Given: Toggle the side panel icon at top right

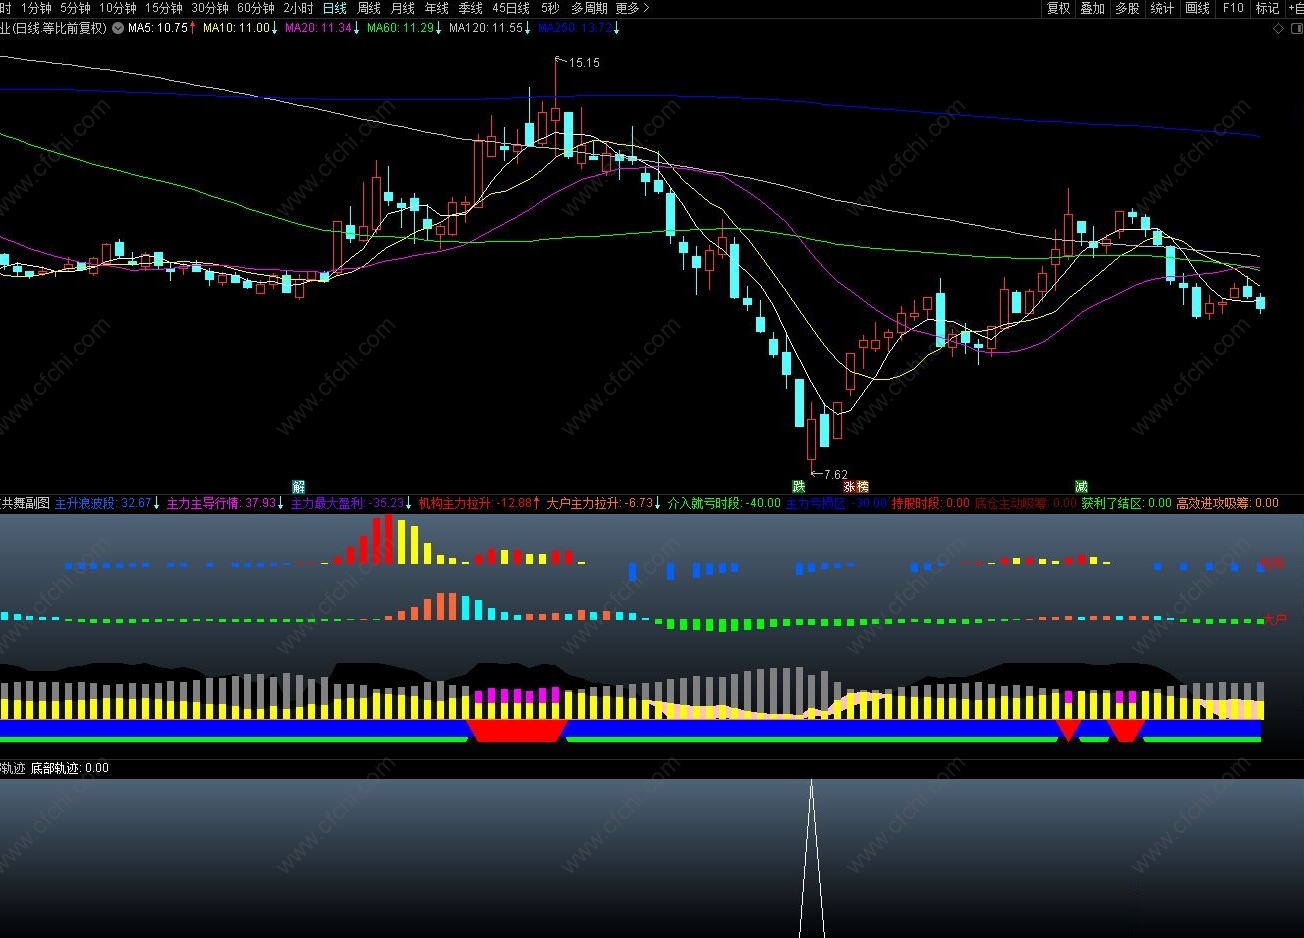Looking at the screenshot, I should pyautogui.click(x=1298, y=29).
